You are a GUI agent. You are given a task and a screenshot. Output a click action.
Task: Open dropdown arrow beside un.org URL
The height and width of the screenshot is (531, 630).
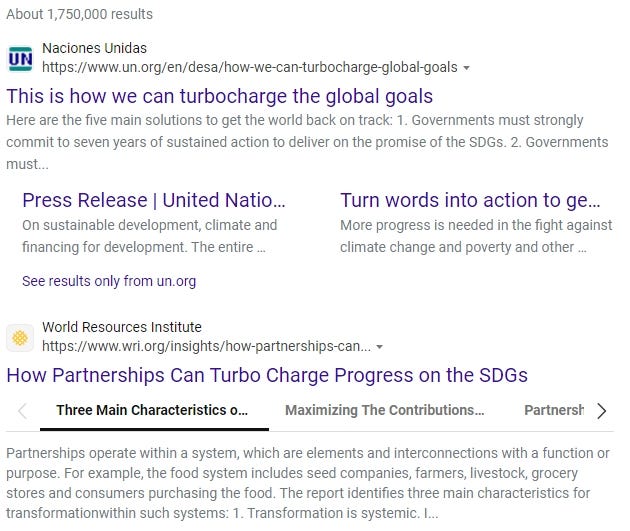click(466, 68)
